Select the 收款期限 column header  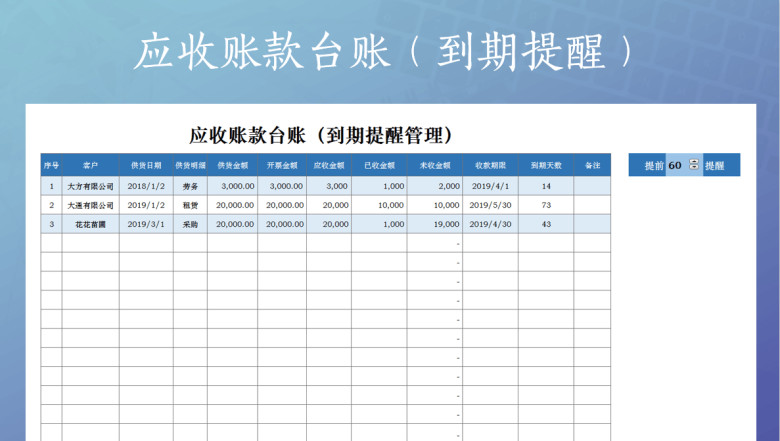(490, 165)
